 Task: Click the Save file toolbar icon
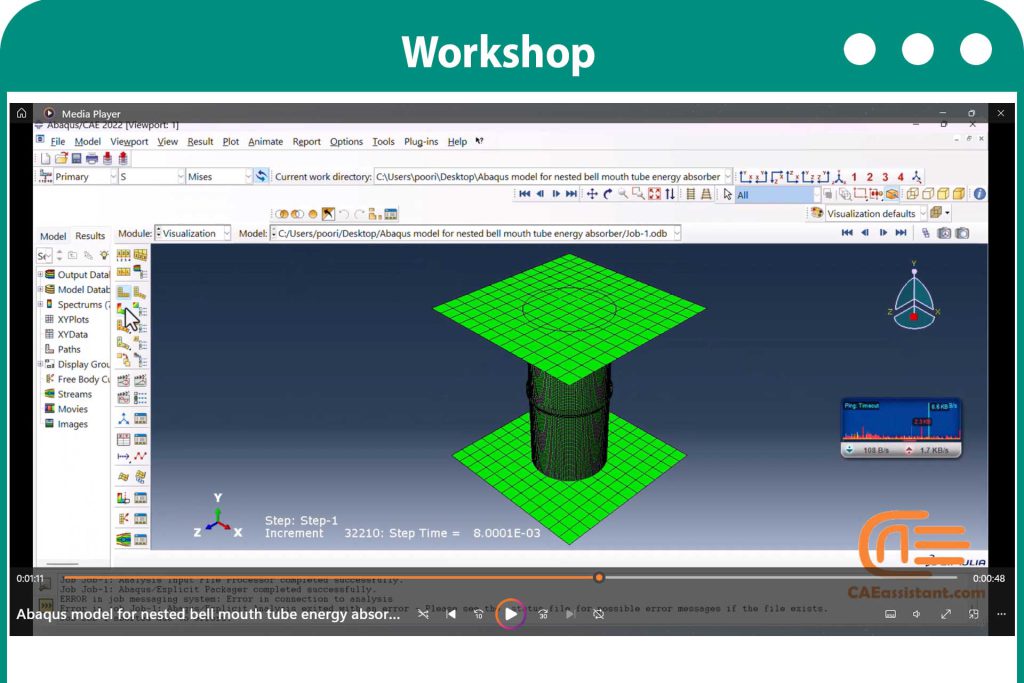[x=76, y=158]
